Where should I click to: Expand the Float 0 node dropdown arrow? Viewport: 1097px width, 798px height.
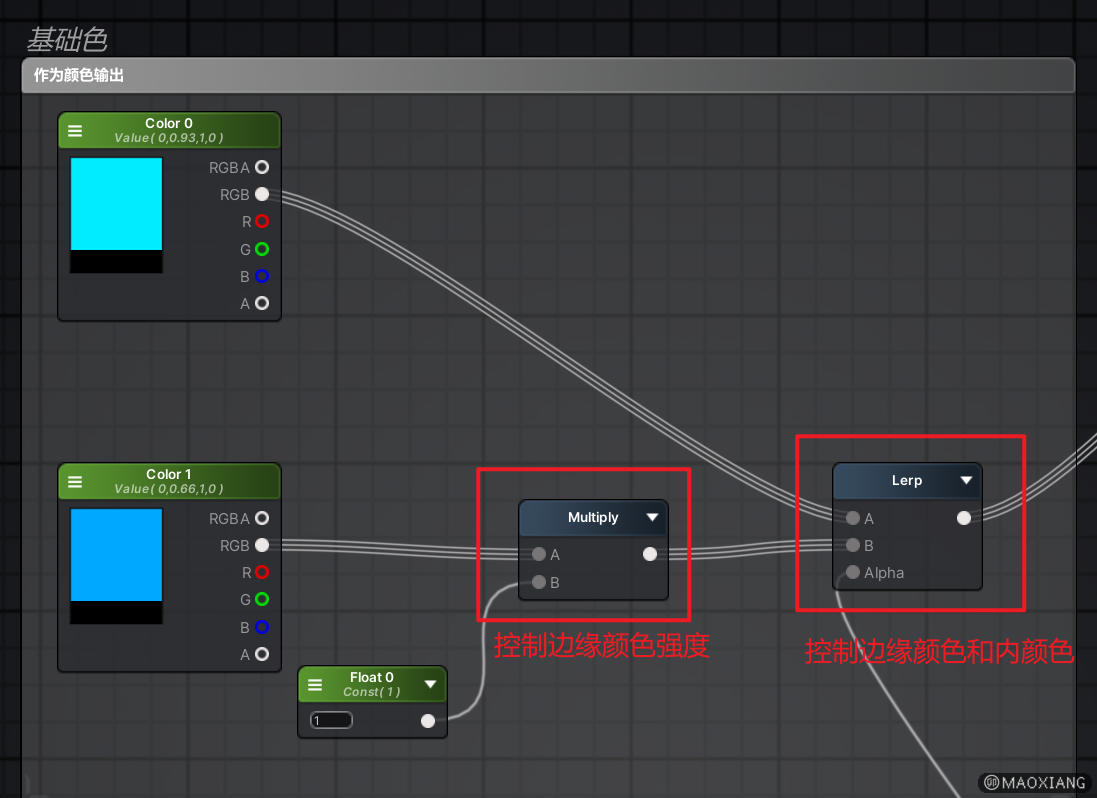tap(430, 685)
